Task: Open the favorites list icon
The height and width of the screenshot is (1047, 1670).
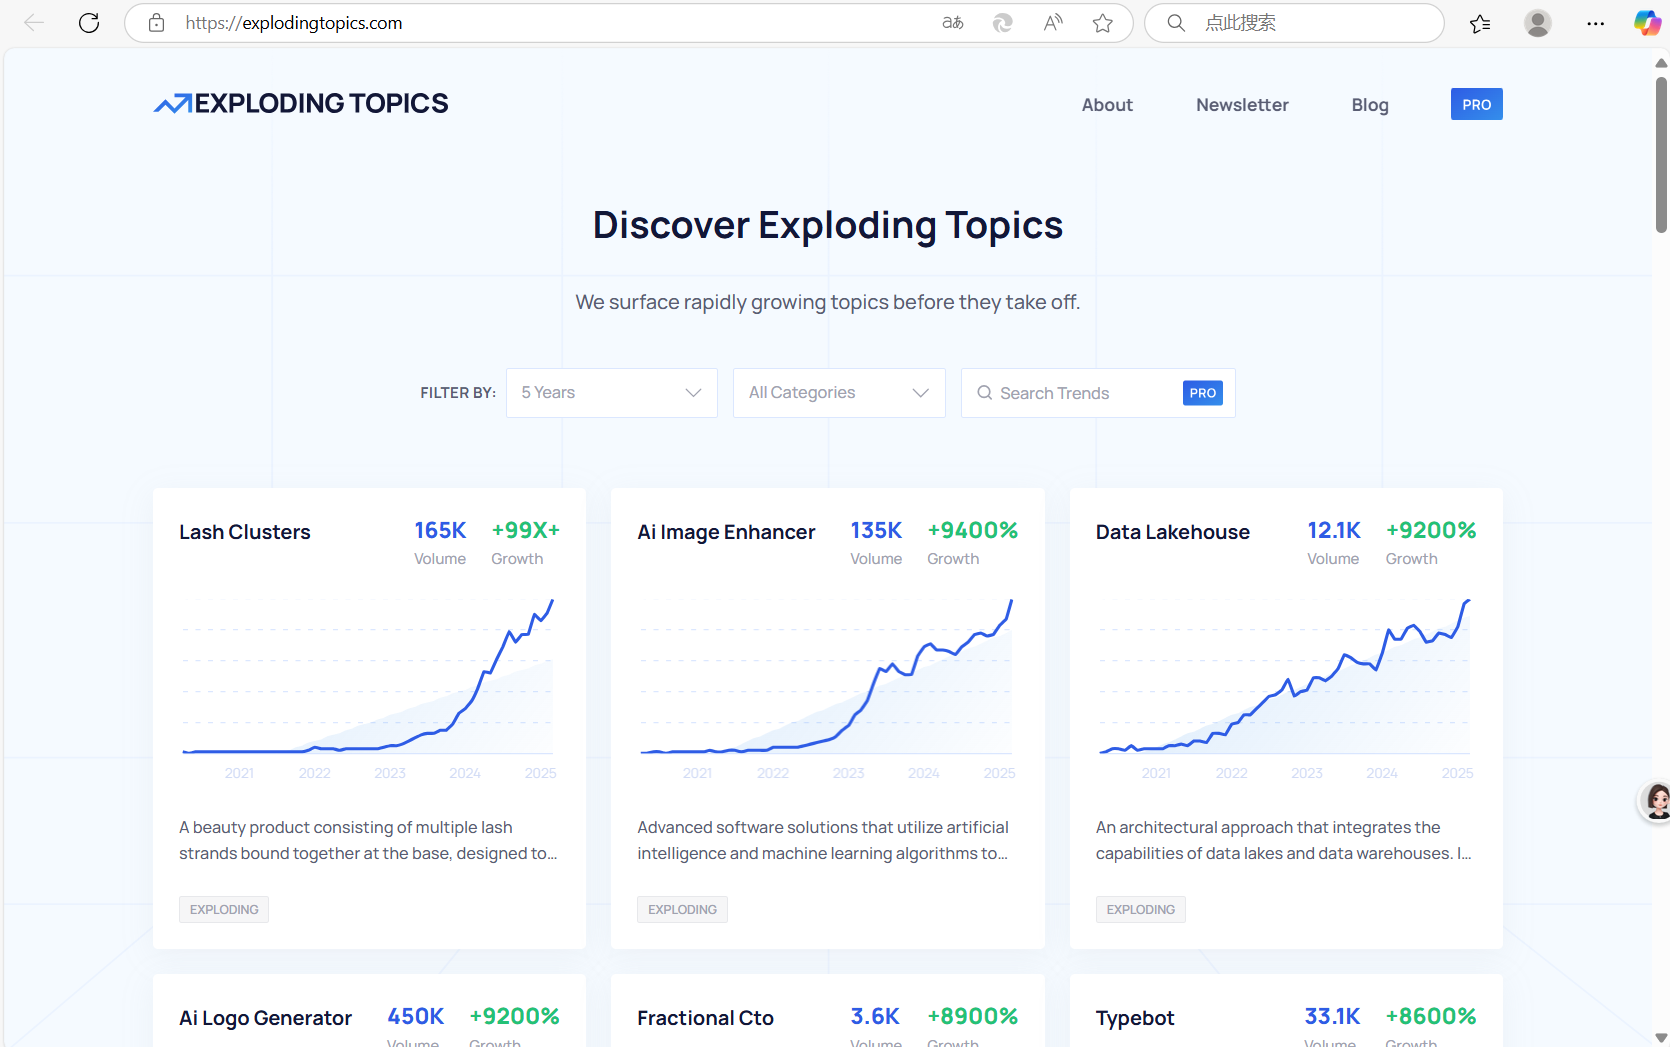Action: coord(1480,23)
